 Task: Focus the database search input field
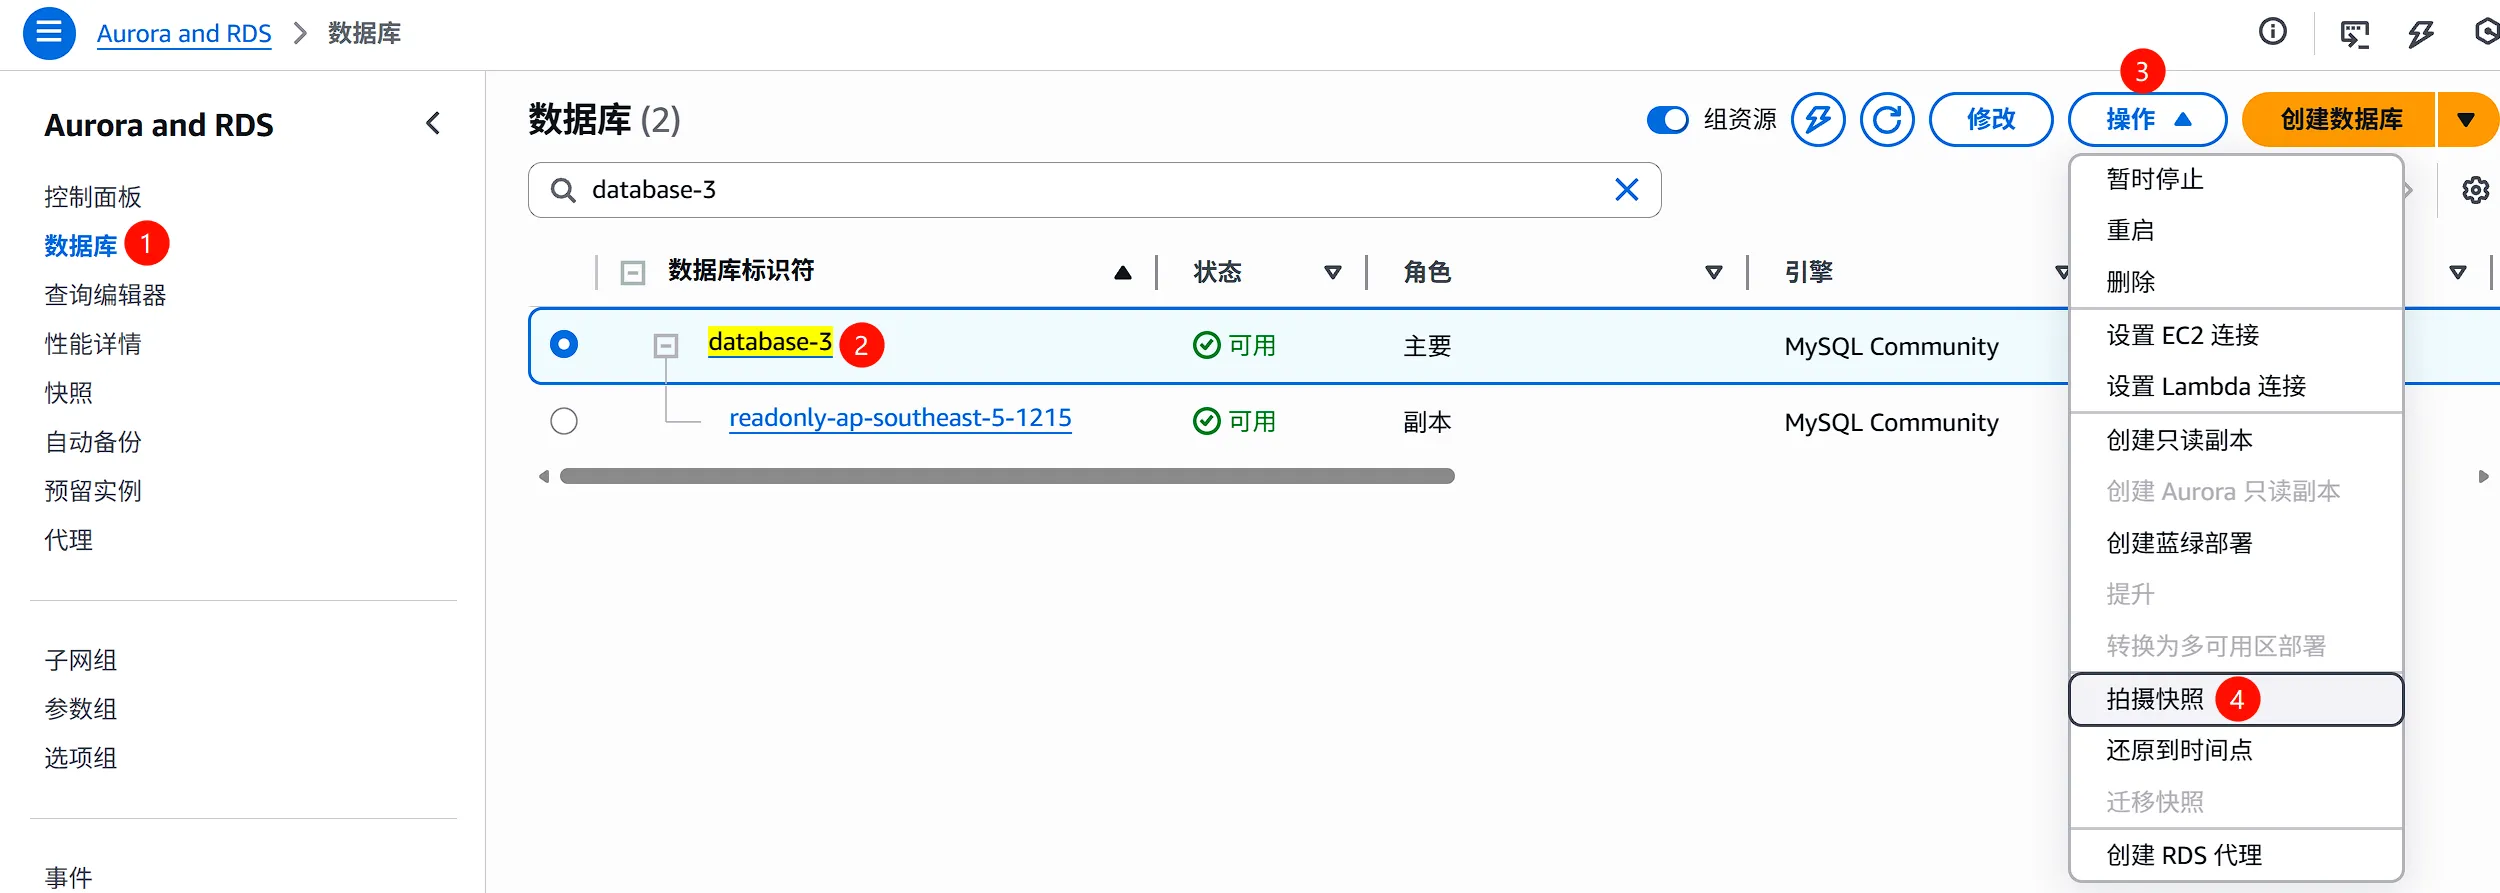click(1090, 190)
